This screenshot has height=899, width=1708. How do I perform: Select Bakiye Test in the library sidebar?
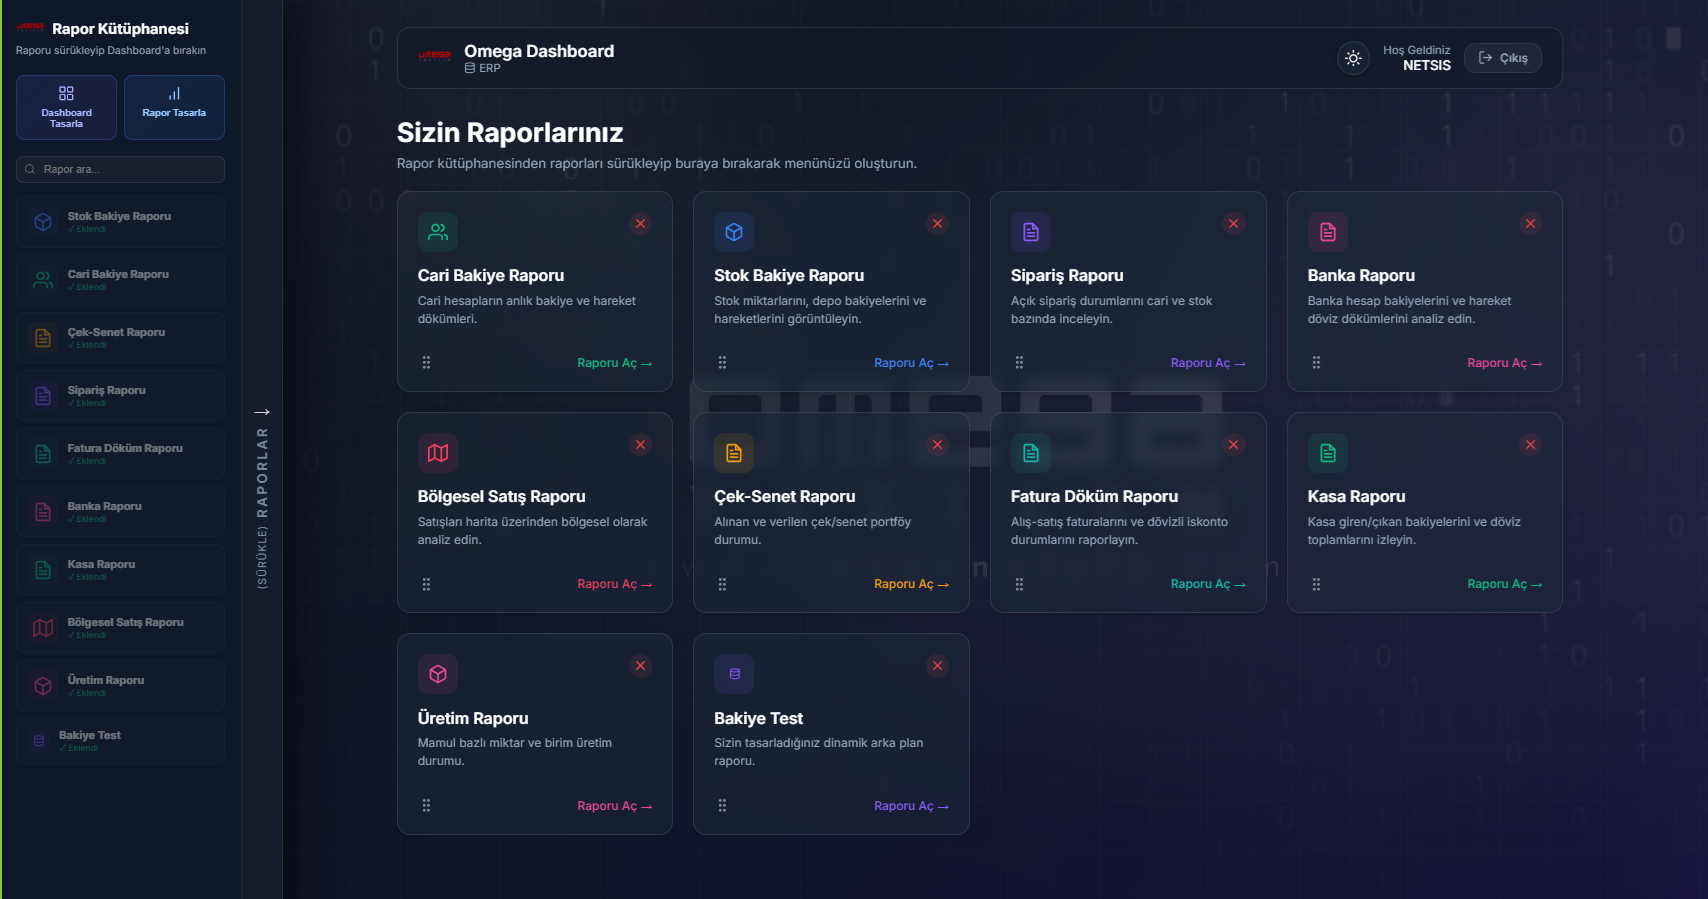[120, 741]
